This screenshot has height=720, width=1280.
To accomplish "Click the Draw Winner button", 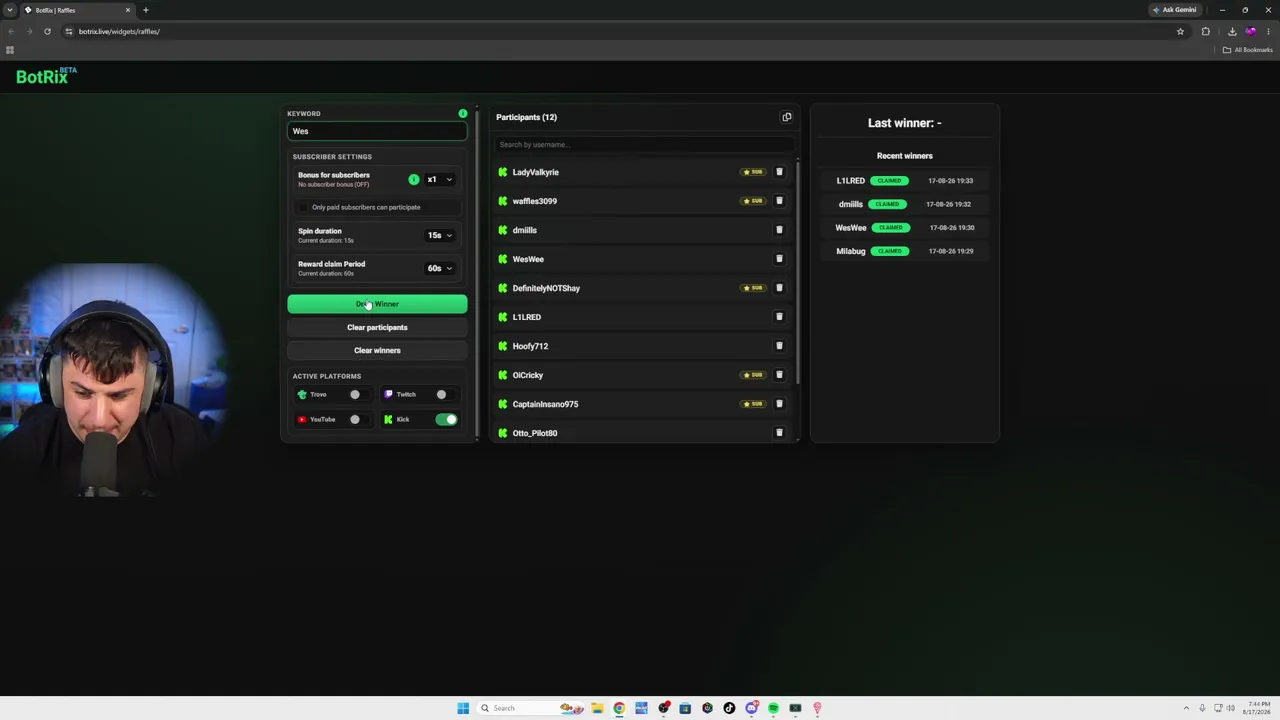I will 377,304.
